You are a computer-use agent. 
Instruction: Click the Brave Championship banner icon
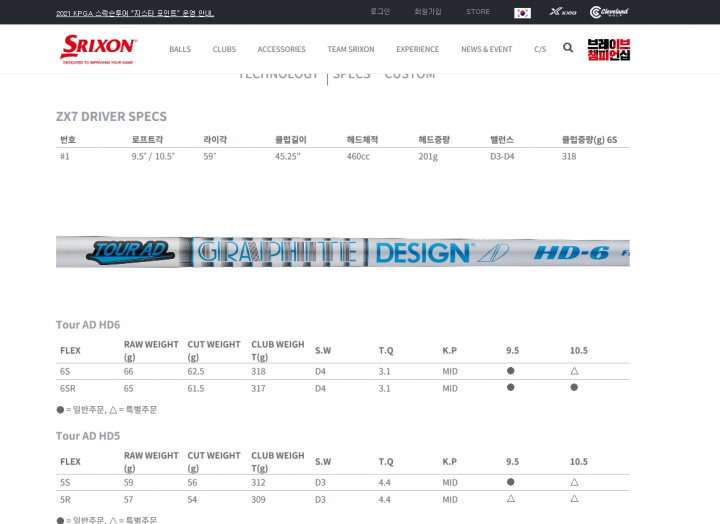(608, 49)
